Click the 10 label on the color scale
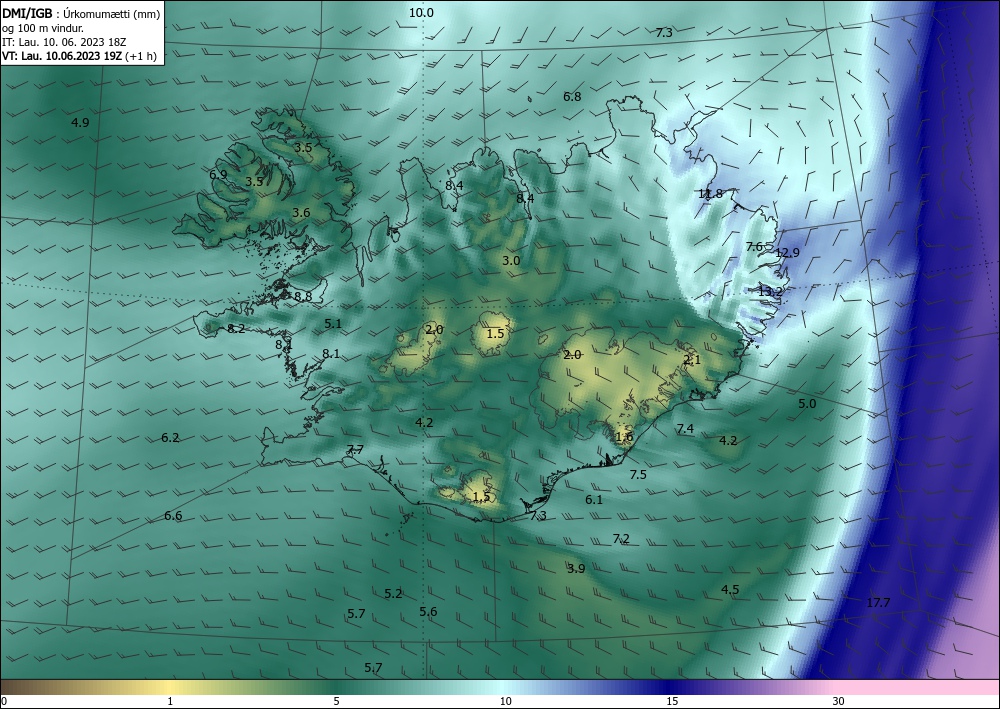Viewport: 1000px width, 709px height. [x=506, y=702]
